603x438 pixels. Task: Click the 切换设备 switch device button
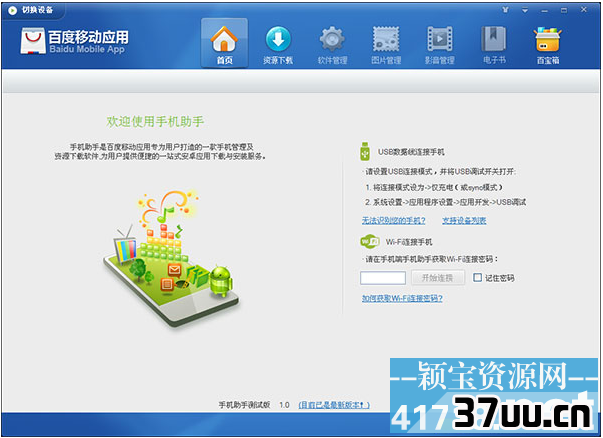coord(37,10)
